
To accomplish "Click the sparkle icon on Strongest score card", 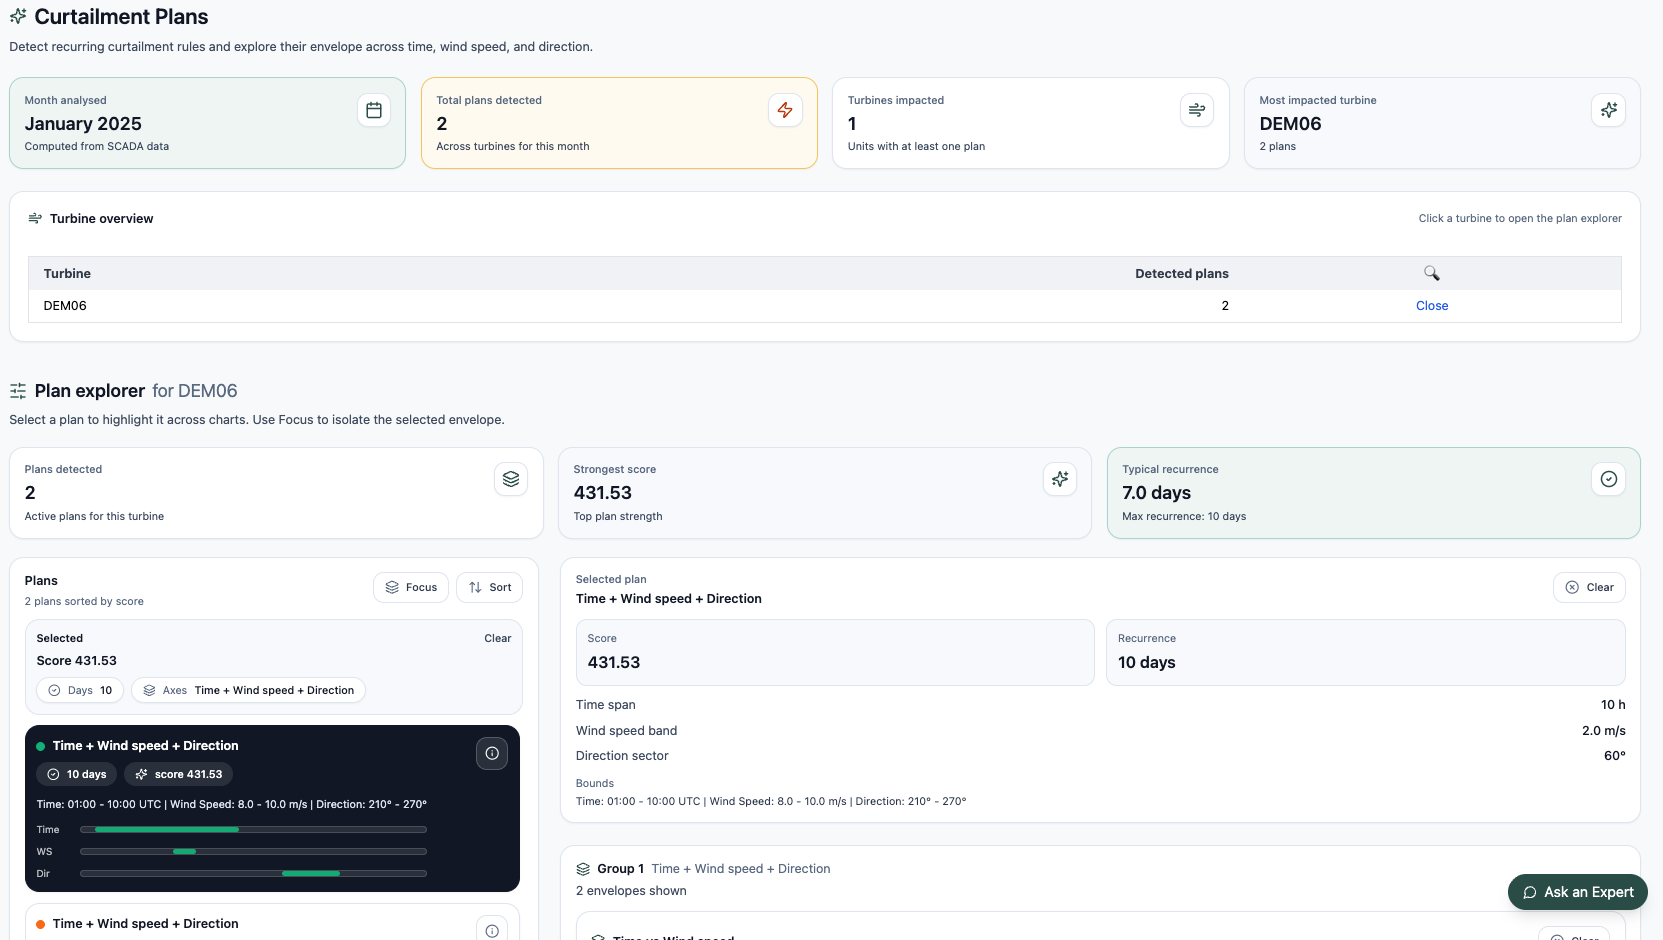I will [x=1060, y=479].
